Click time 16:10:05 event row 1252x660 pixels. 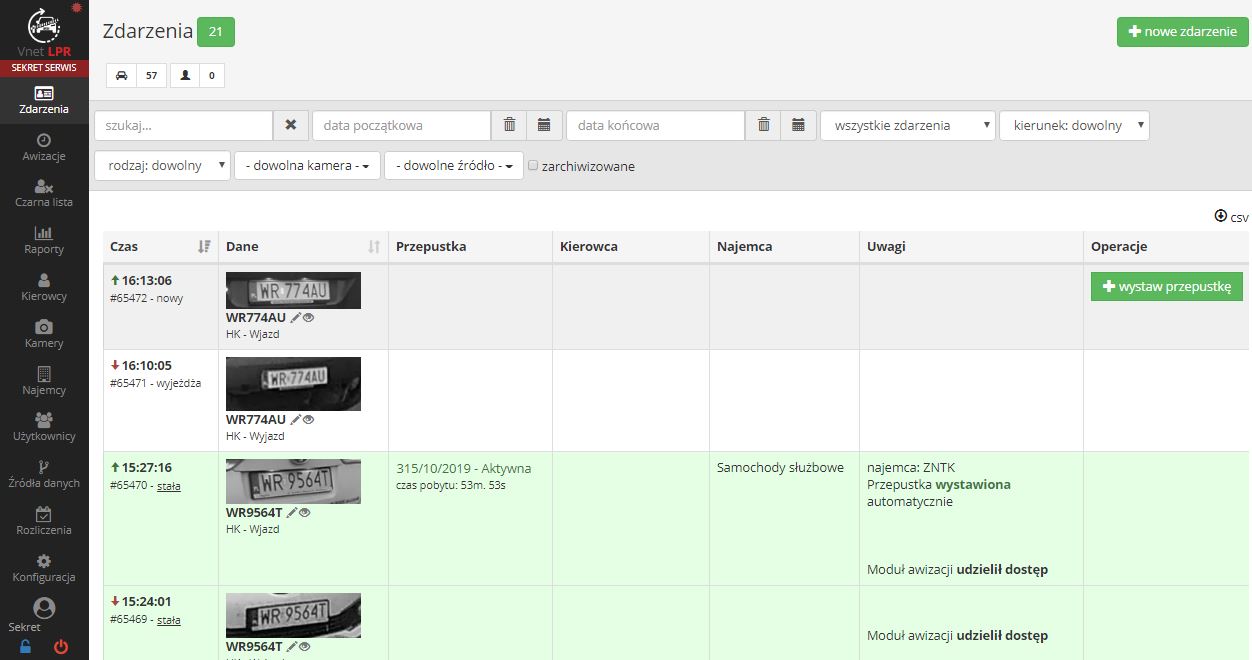pyautogui.click(x=147, y=365)
